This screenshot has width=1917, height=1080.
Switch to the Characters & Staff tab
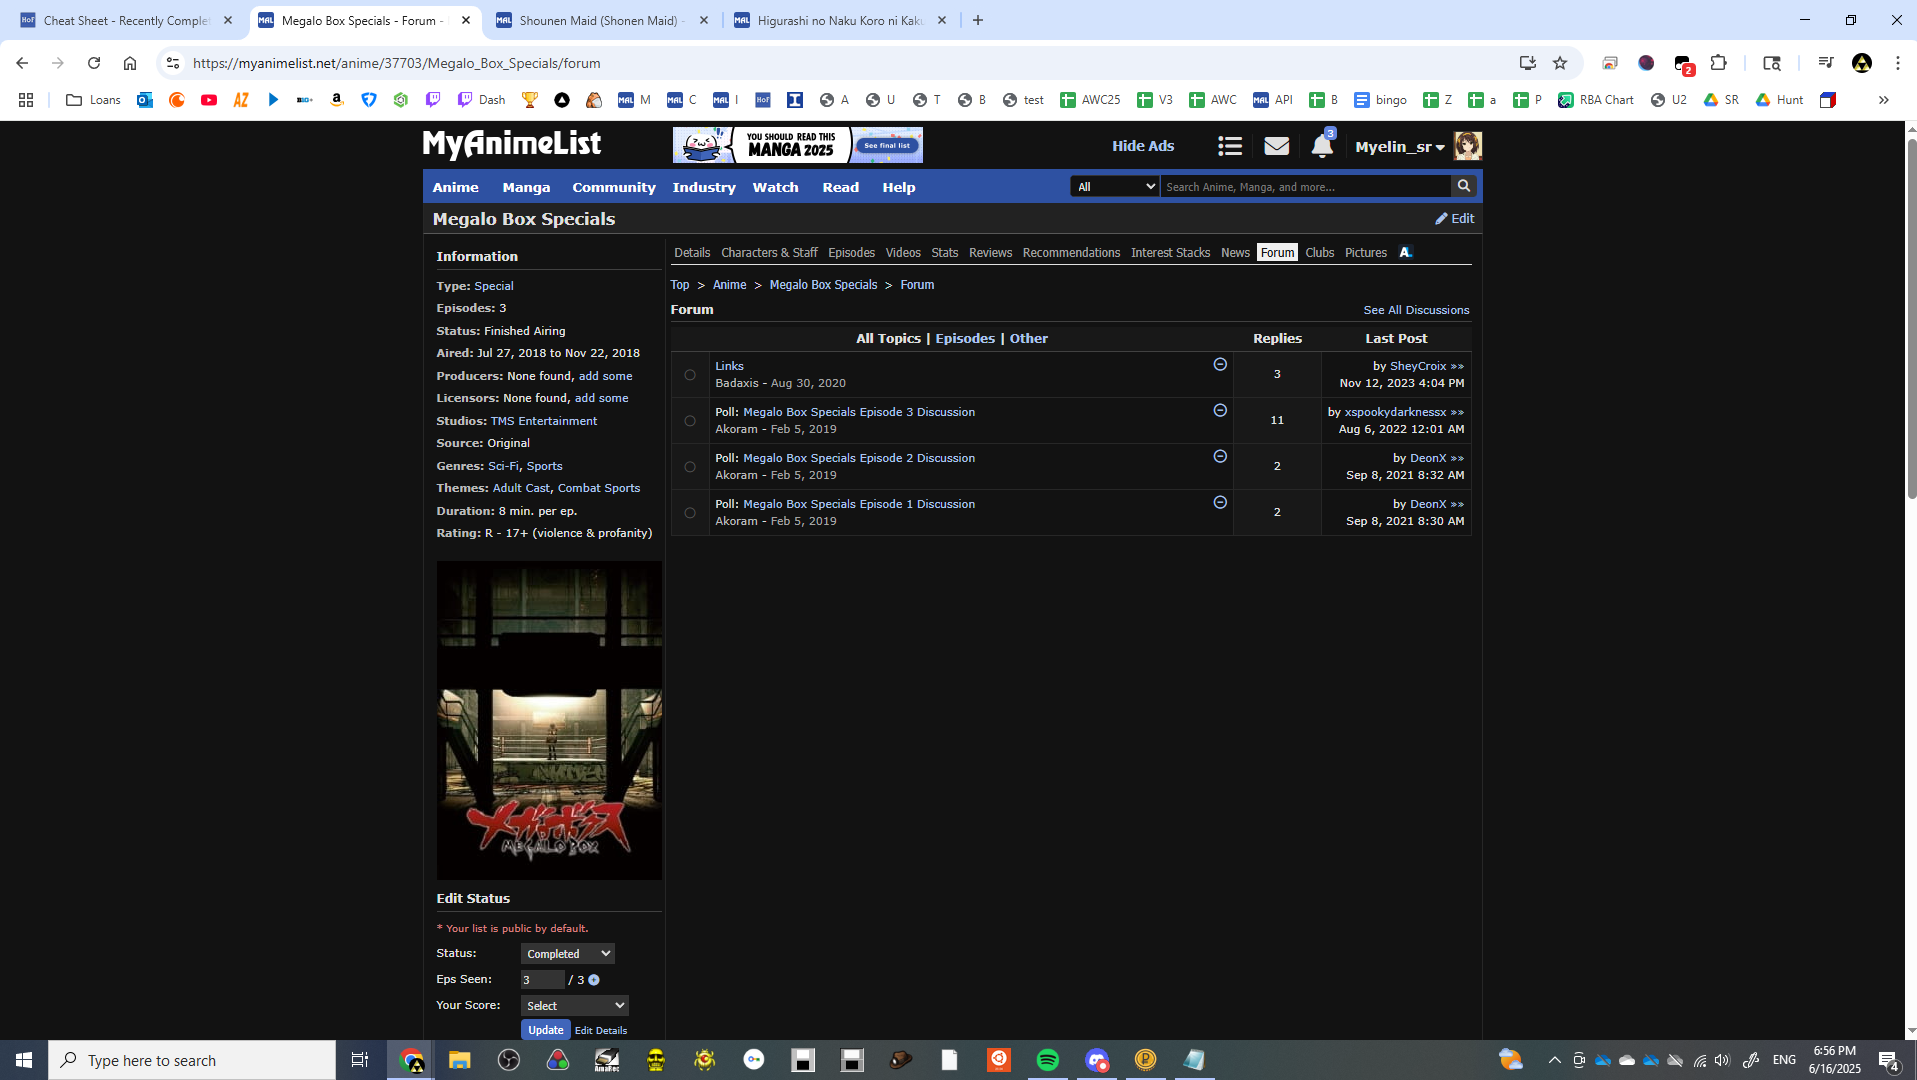click(769, 253)
